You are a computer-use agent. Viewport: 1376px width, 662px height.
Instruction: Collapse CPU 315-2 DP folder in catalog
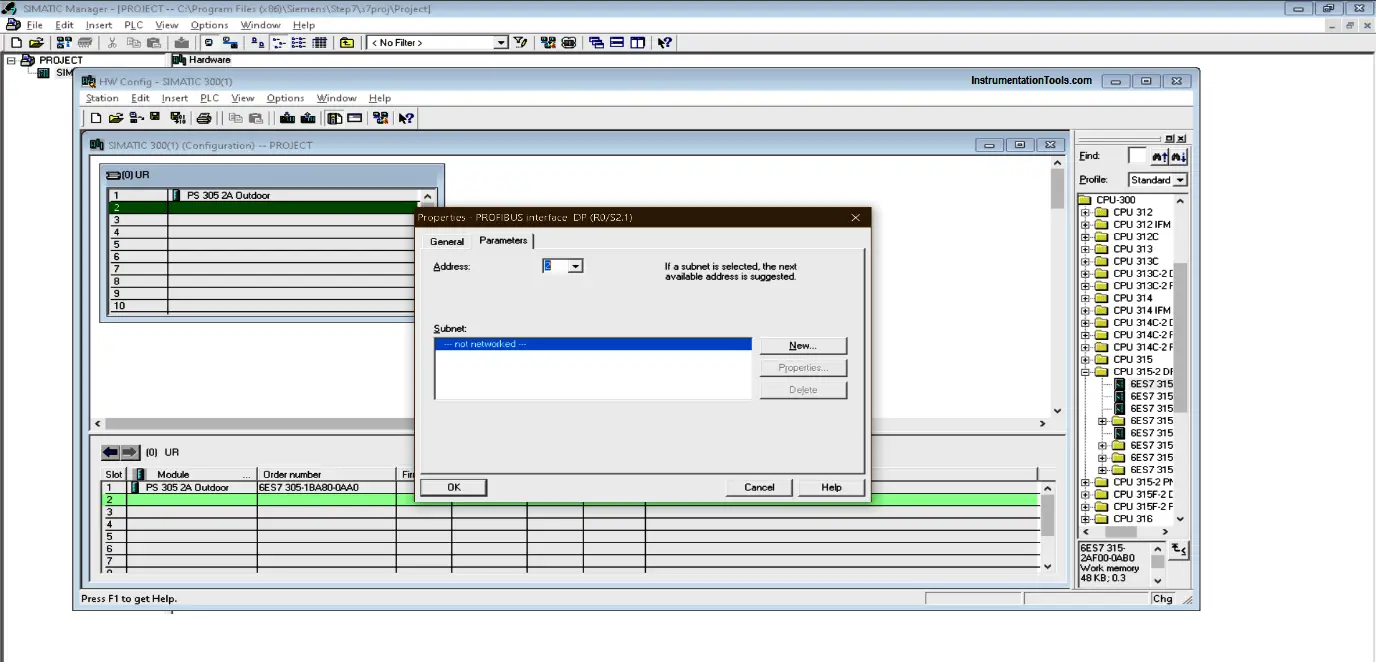(x=1086, y=372)
